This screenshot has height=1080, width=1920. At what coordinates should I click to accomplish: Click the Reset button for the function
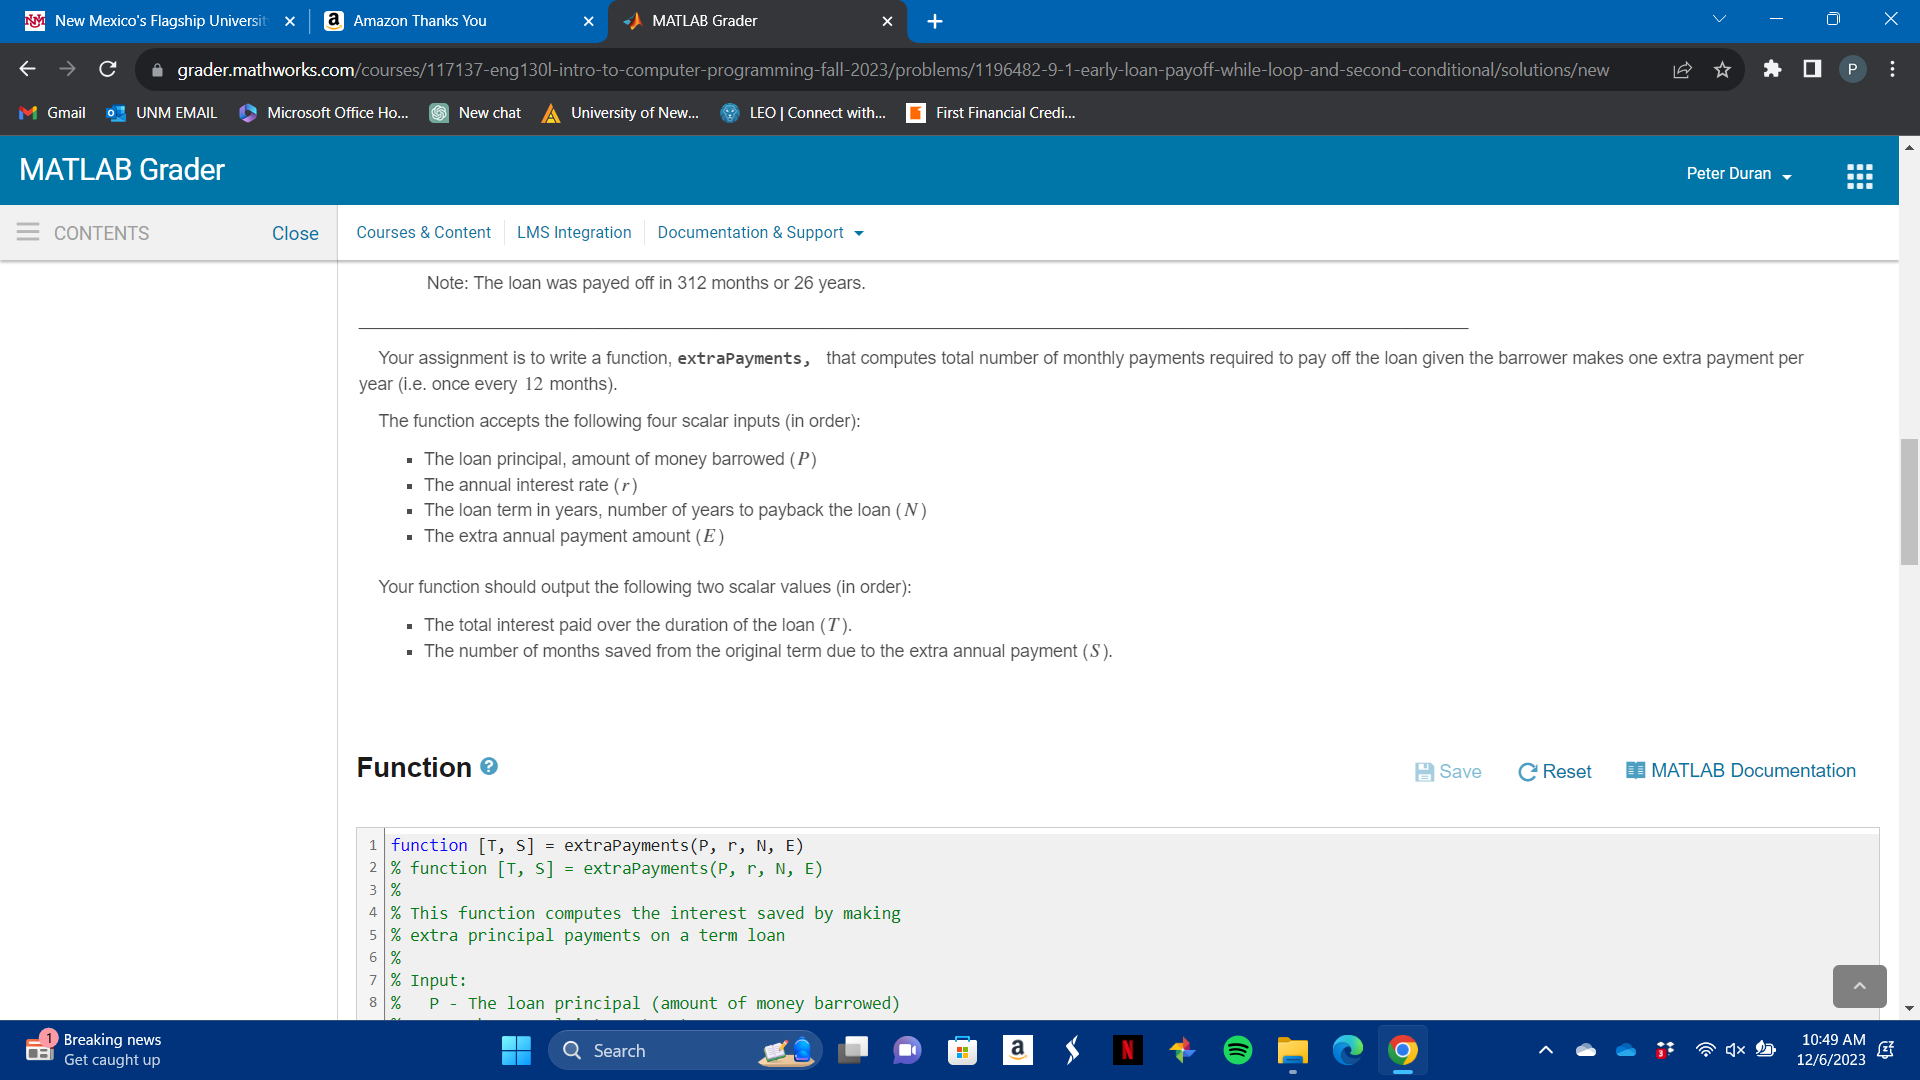1555,771
